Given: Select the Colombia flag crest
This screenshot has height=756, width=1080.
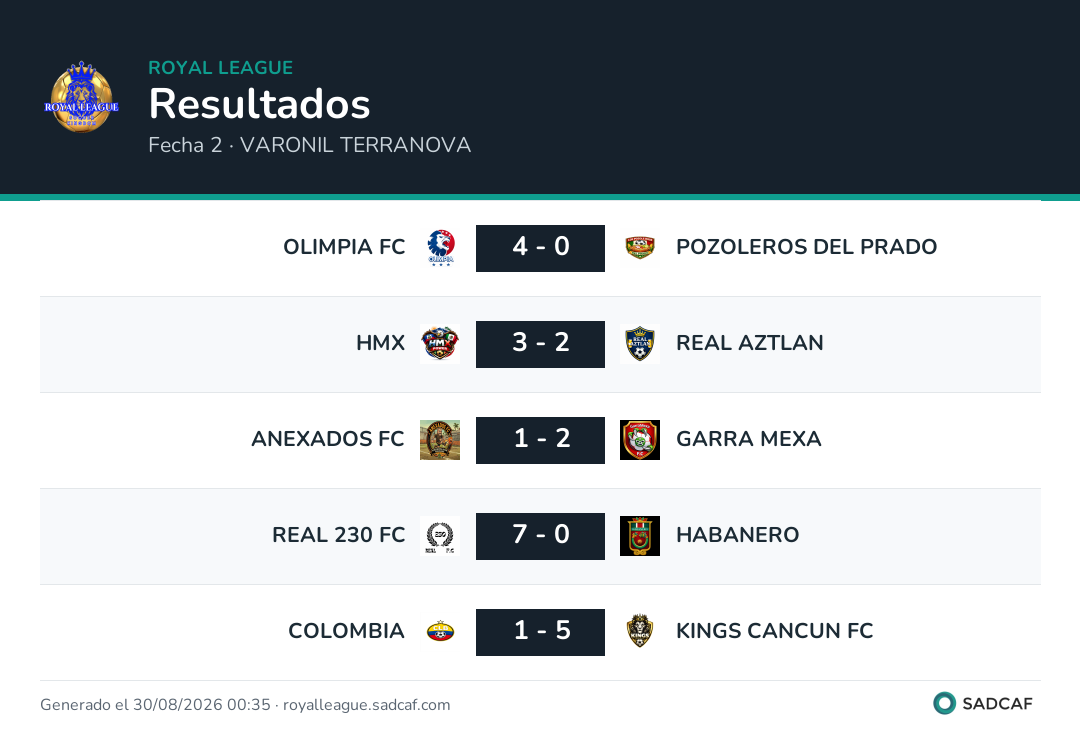Looking at the screenshot, I should click(x=440, y=631).
